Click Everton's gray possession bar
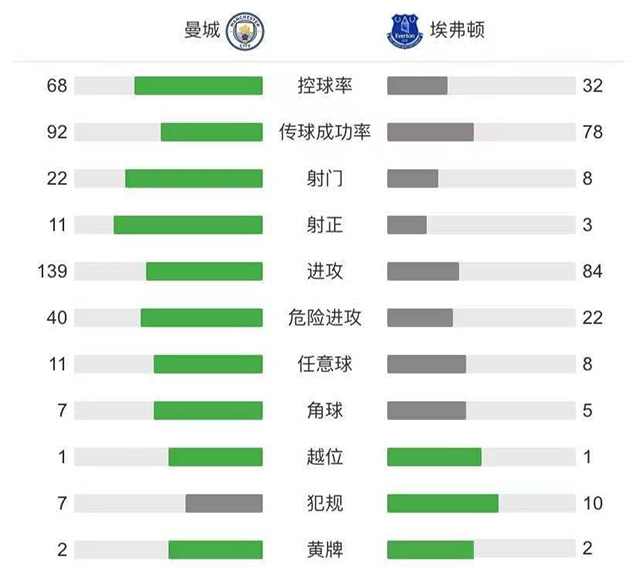 point(417,86)
